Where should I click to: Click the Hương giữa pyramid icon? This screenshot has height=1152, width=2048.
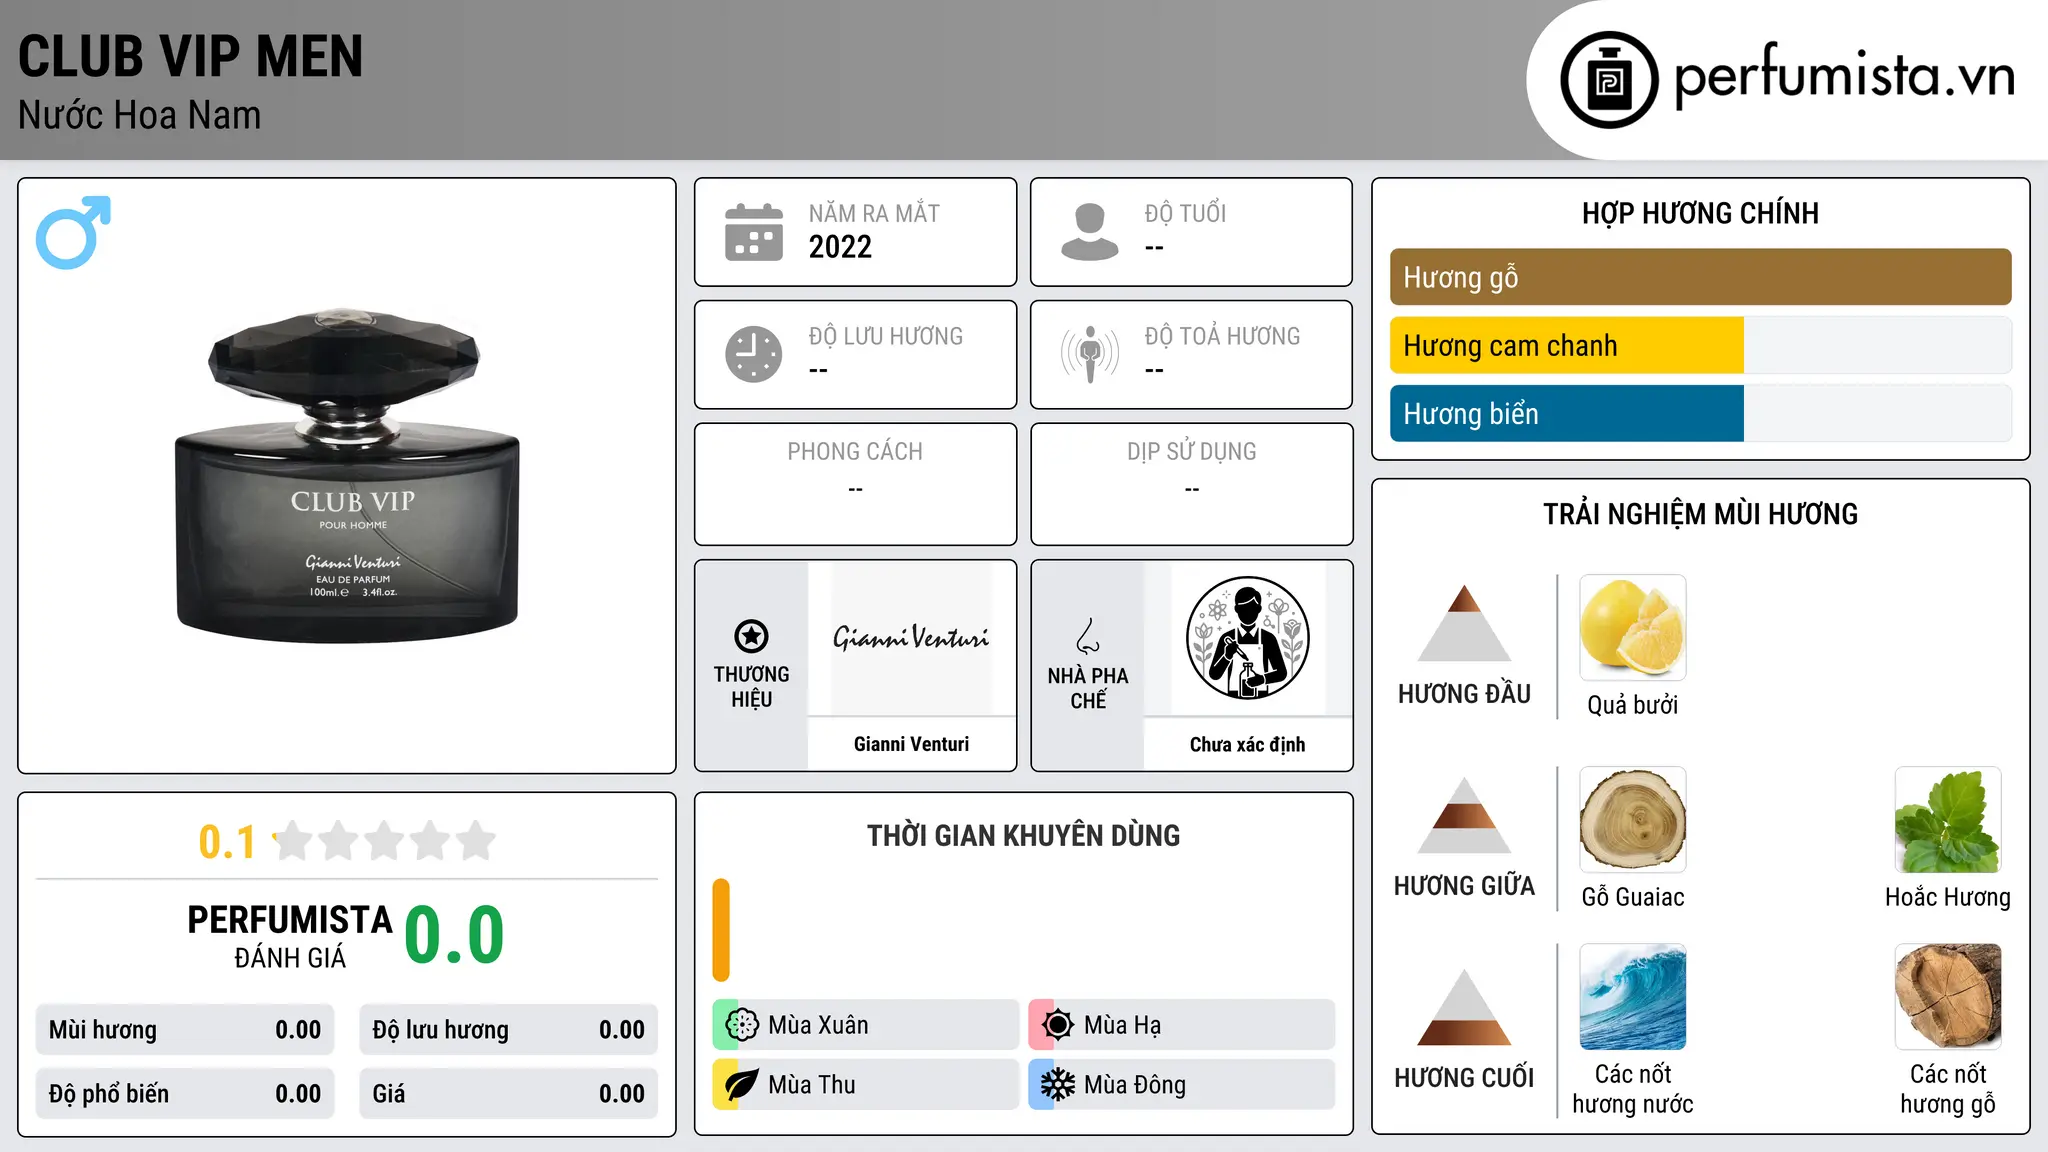tap(1464, 815)
